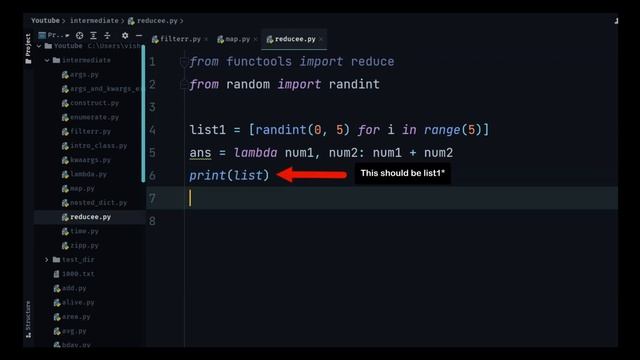
Task: Hide the Project panel with minus icon
Action: pyautogui.click(x=139, y=36)
